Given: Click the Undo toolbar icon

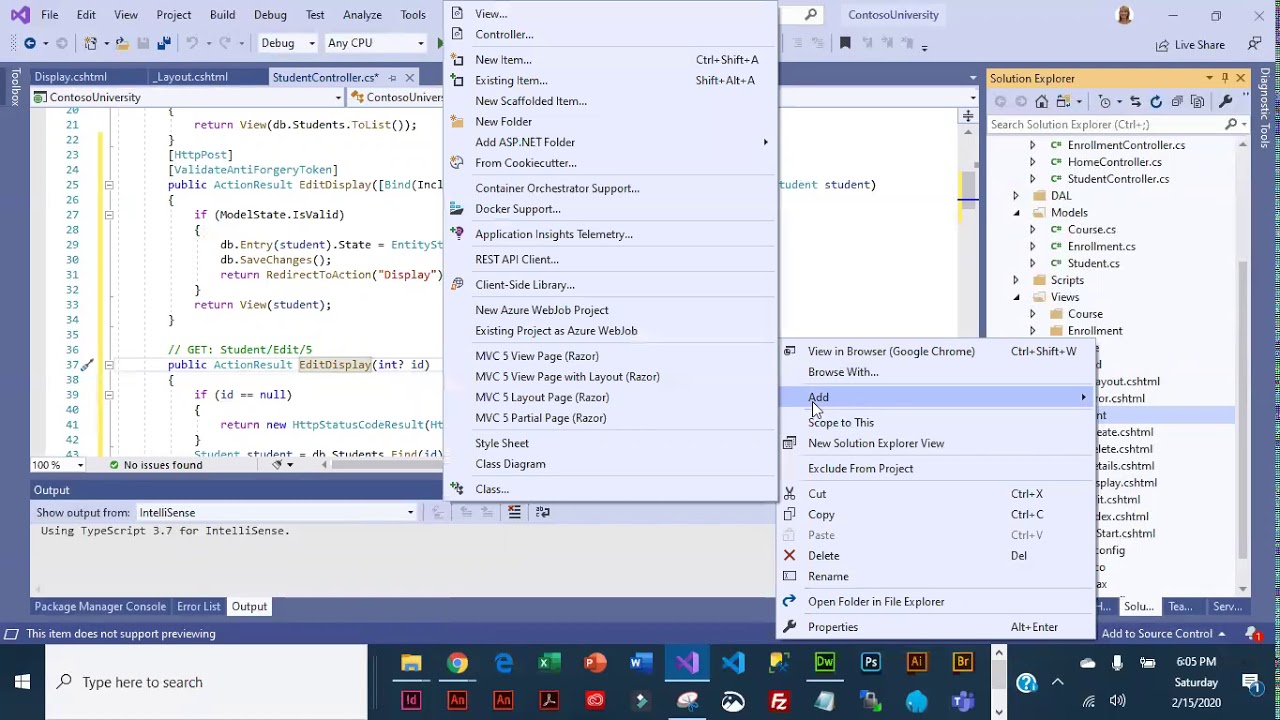Looking at the screenshot, I should pyautogui.click(x=192, y=43).
